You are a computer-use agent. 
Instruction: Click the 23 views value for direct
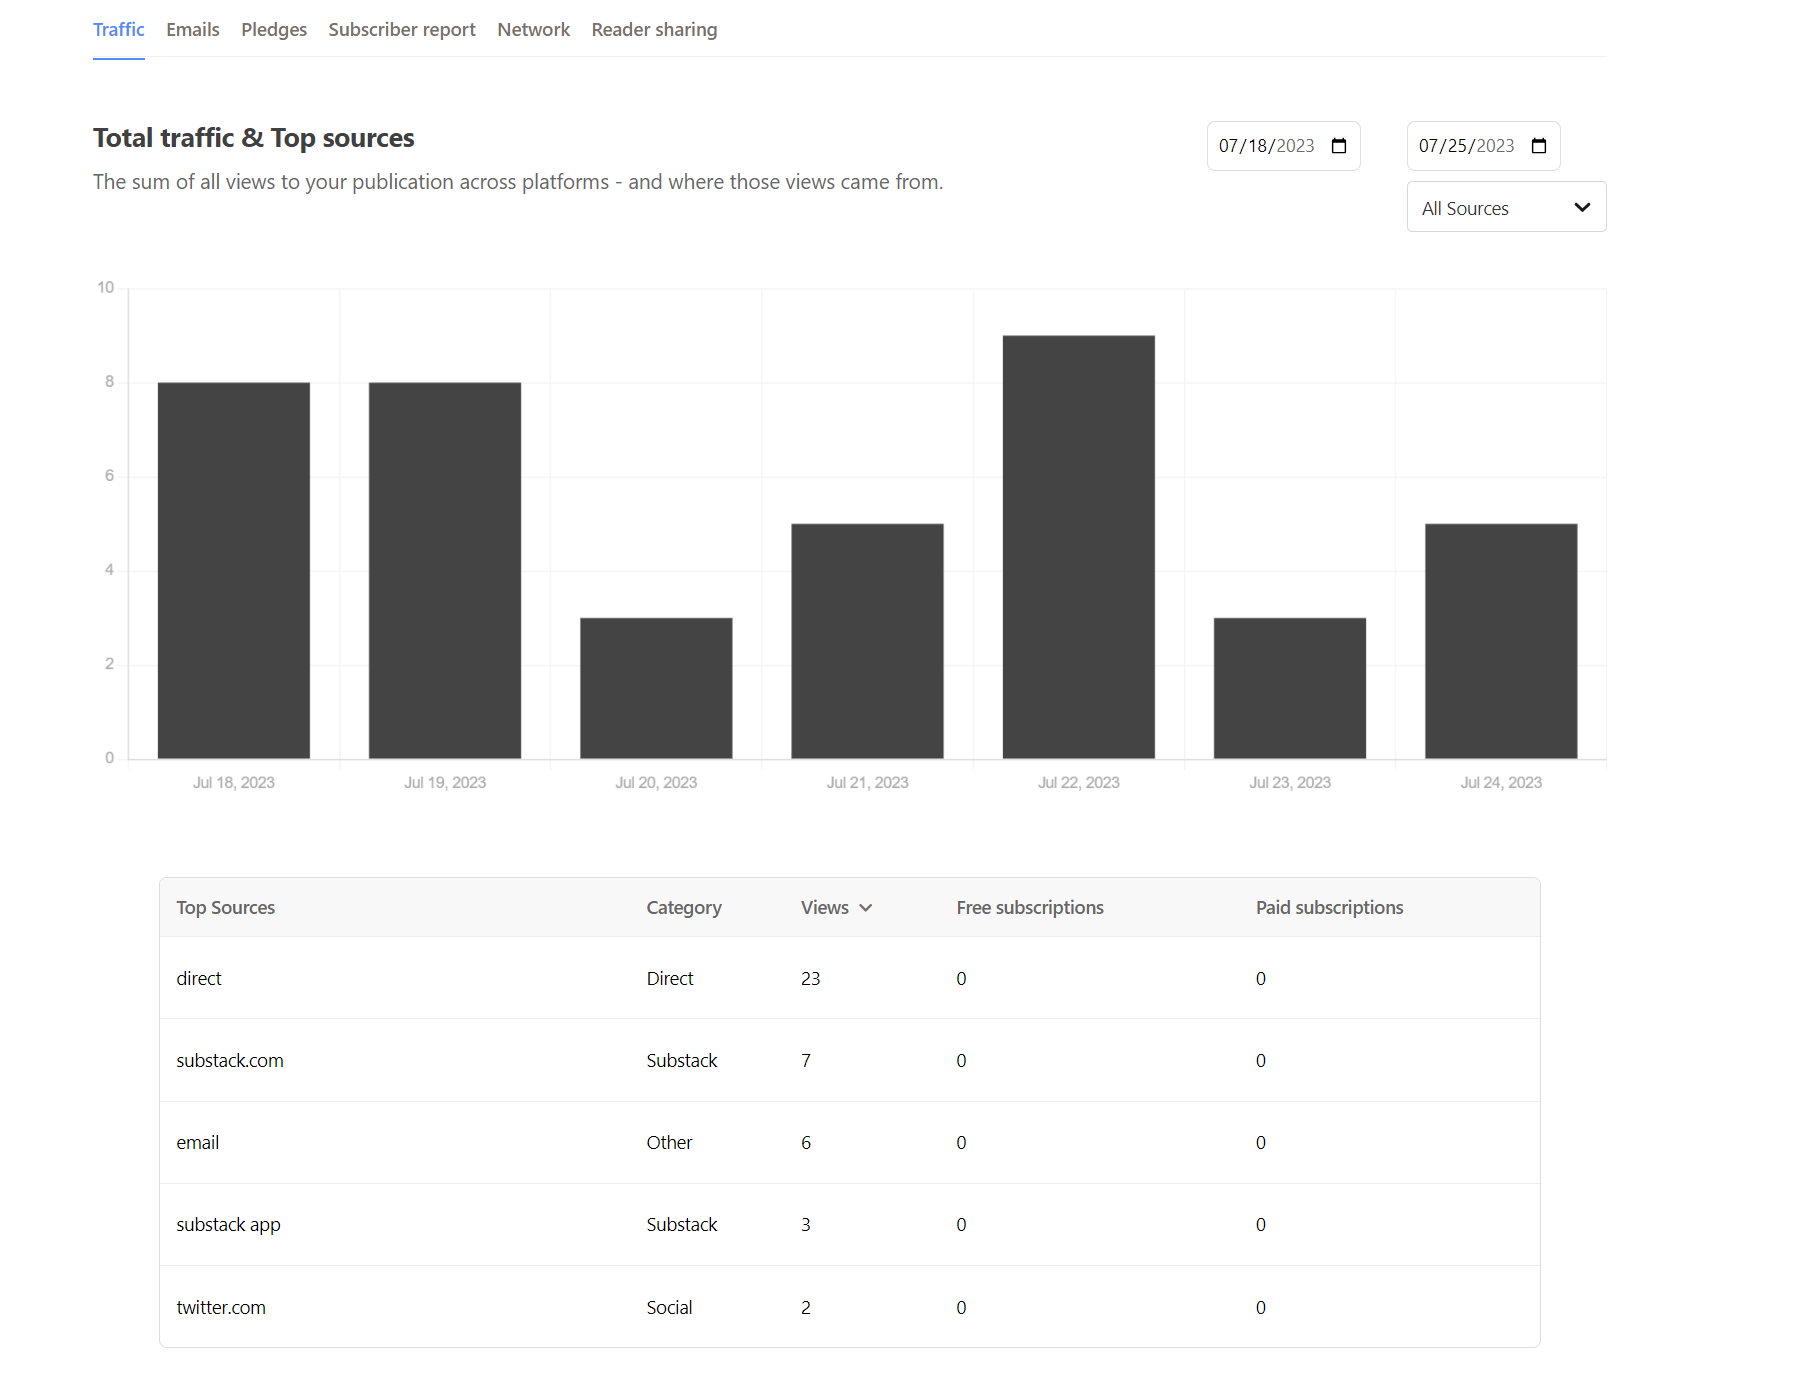click(810, 979)
